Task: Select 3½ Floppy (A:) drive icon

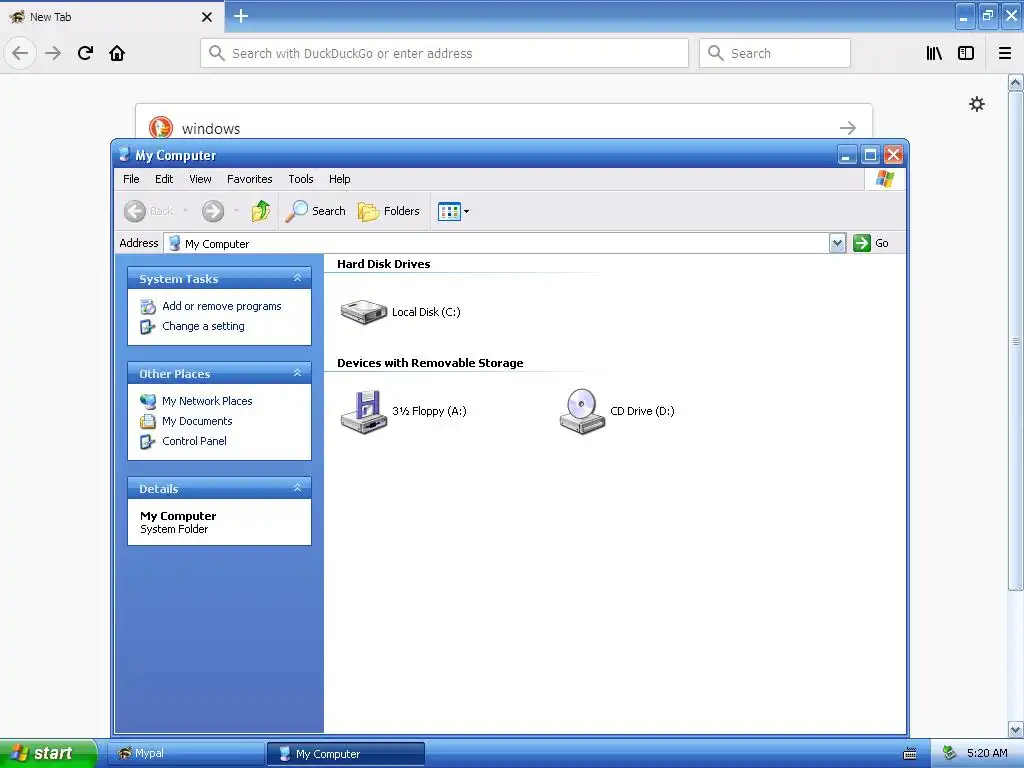Action: pos(364,411)
